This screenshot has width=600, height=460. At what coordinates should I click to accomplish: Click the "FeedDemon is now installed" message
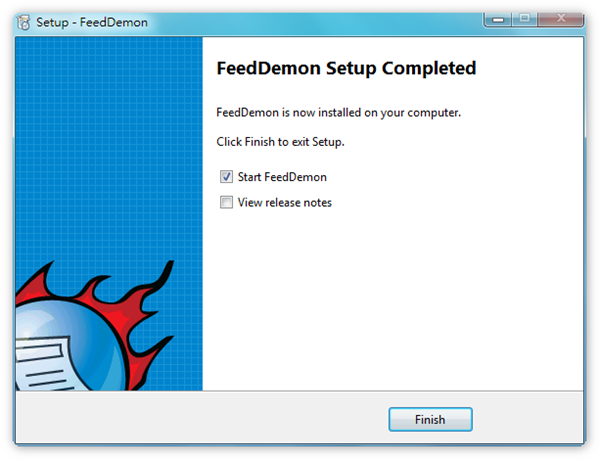pos(339,113)
